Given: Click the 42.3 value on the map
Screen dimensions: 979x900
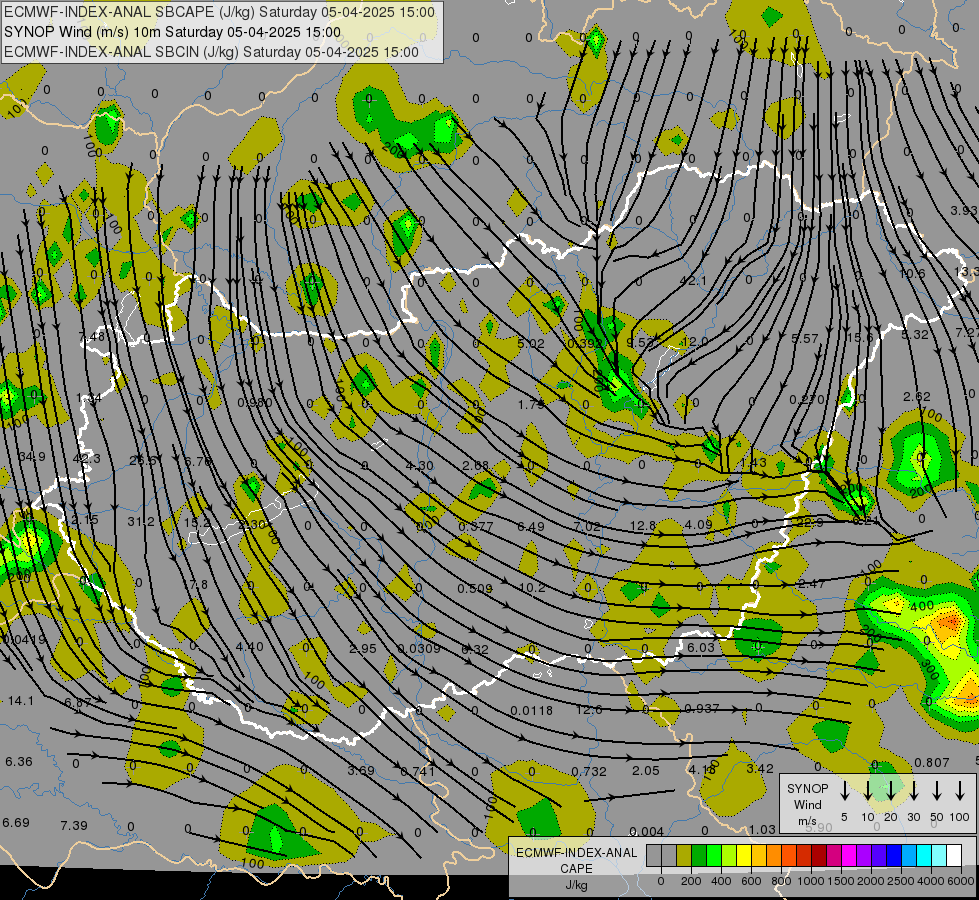Looking at the screenshot, I should point(87,458).
